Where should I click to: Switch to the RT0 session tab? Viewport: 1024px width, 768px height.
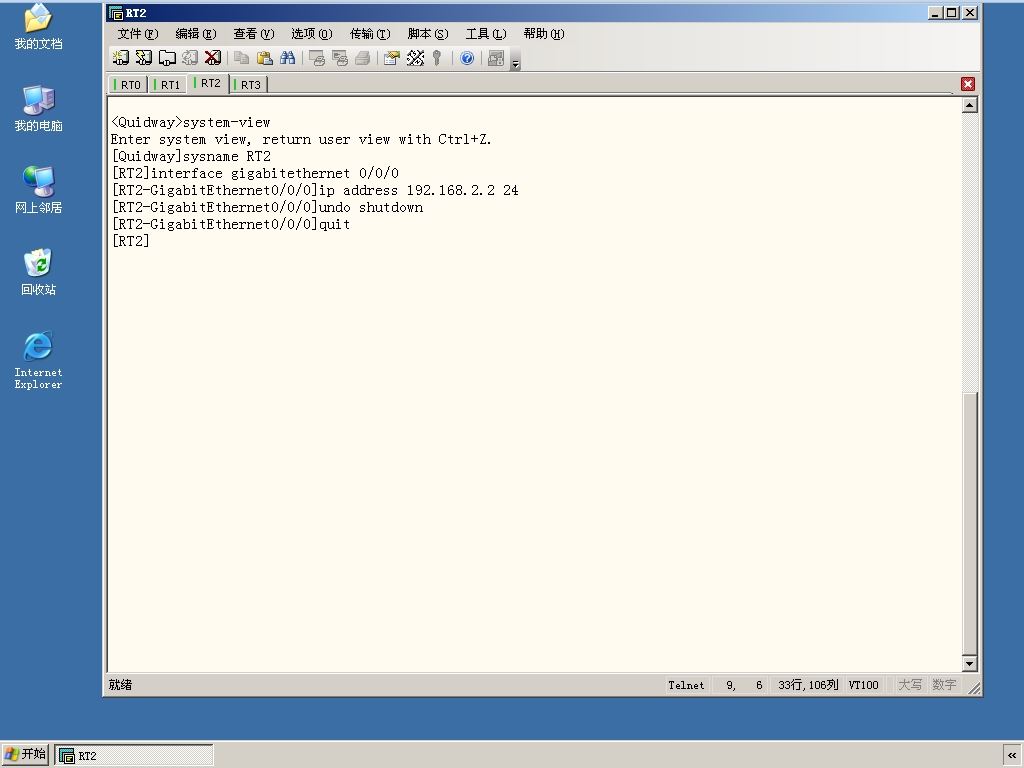[128, 84]
